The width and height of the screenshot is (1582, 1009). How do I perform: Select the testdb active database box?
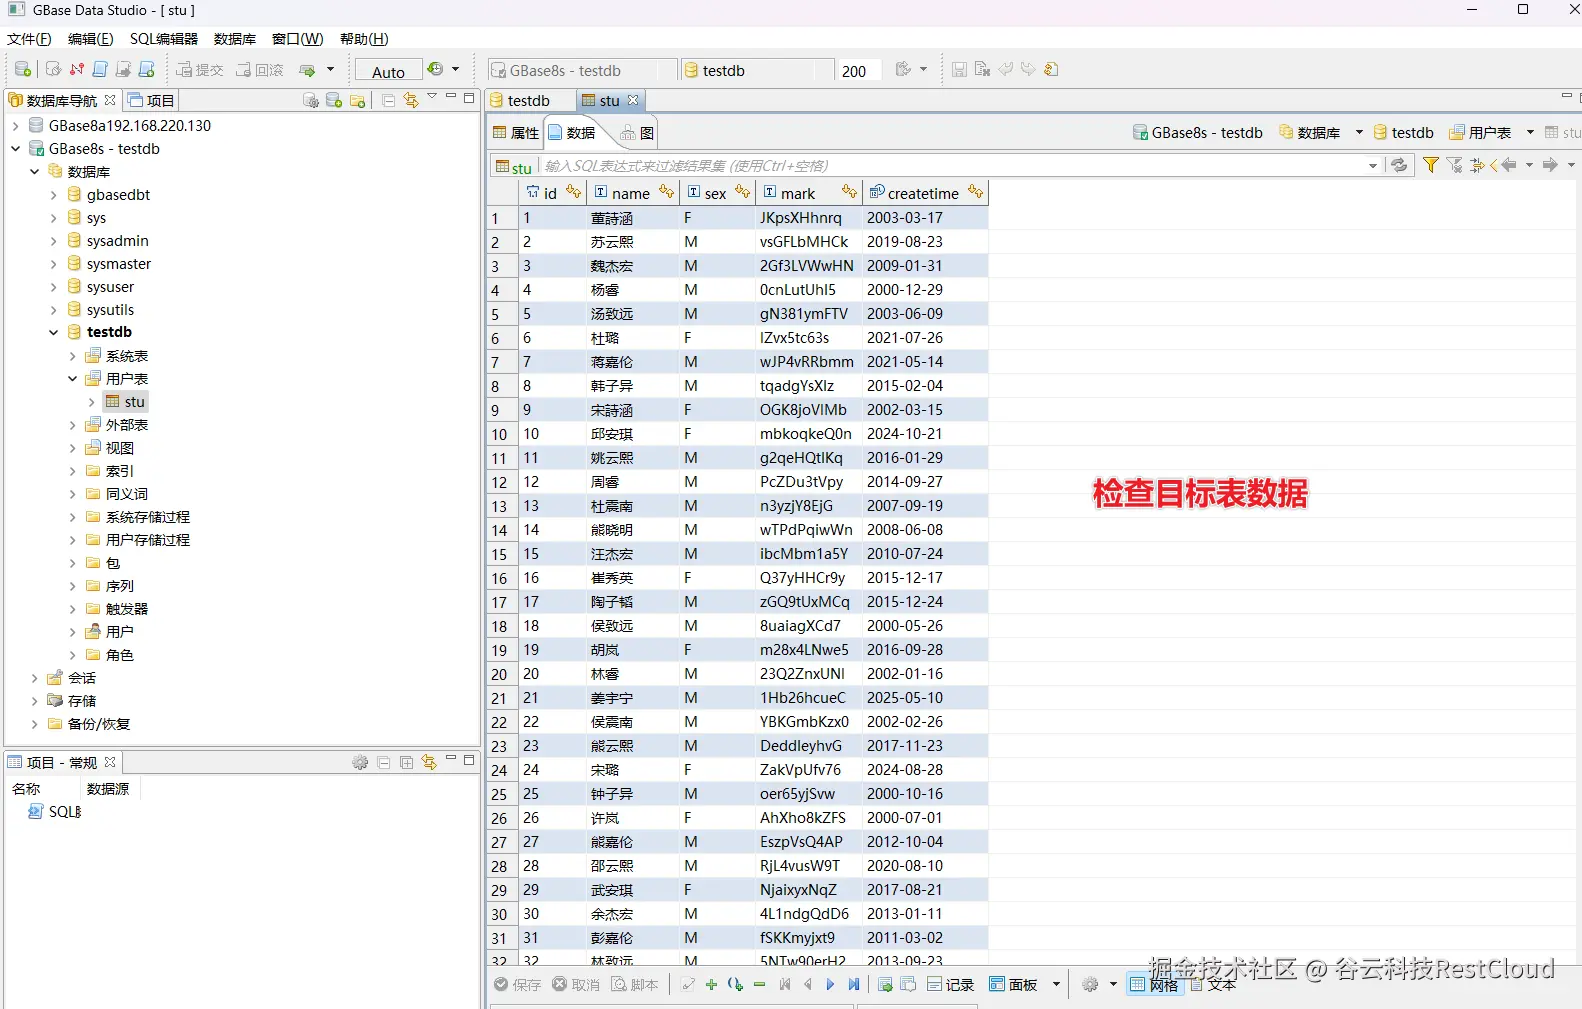tap(757, 71)
